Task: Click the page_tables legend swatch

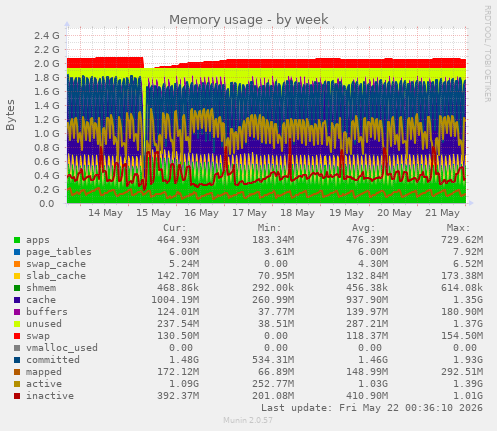Action: [17, 252]
